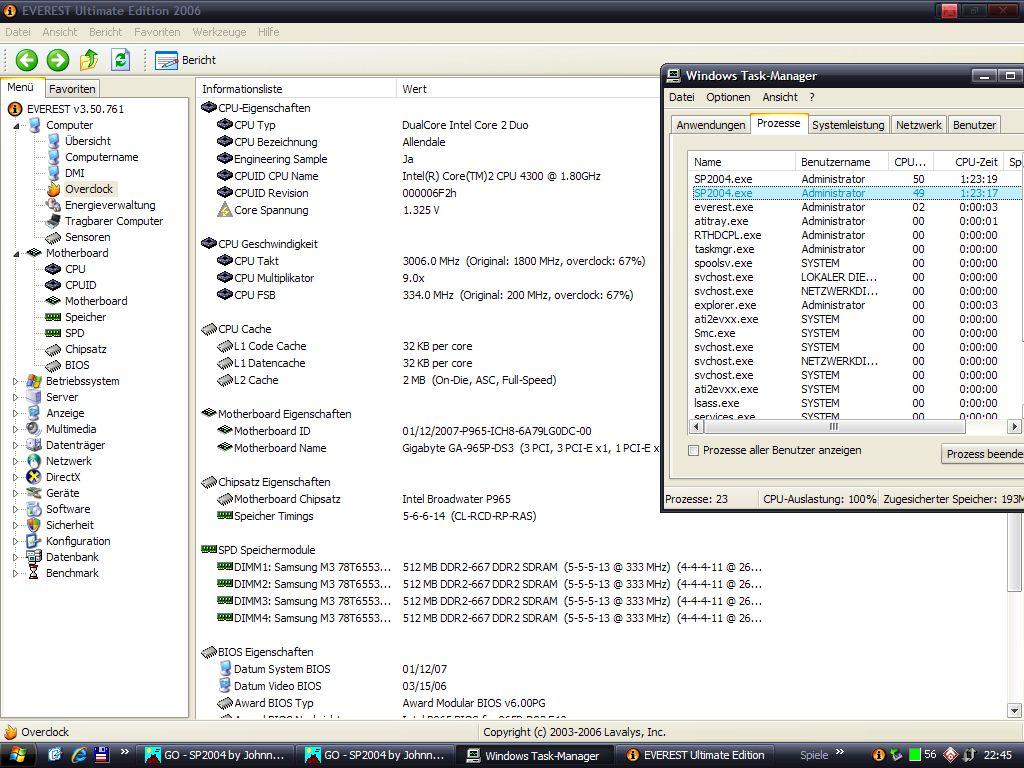This screenshot has width=1024, height=768.
Task: Click the Prozess beenden button
Action: coord(982,454)
